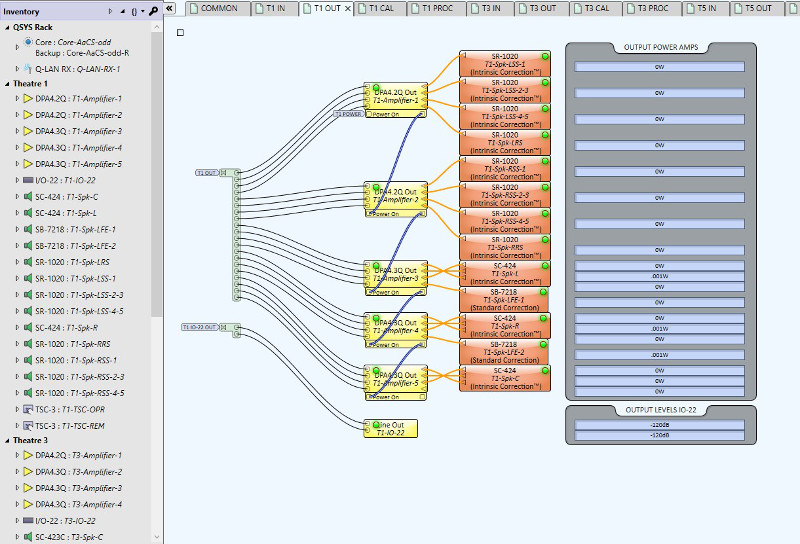The image size is (800, 544).
Task: Select the I/O-22 T1-IO-22 device icon
Action: (x=28, y=180)
